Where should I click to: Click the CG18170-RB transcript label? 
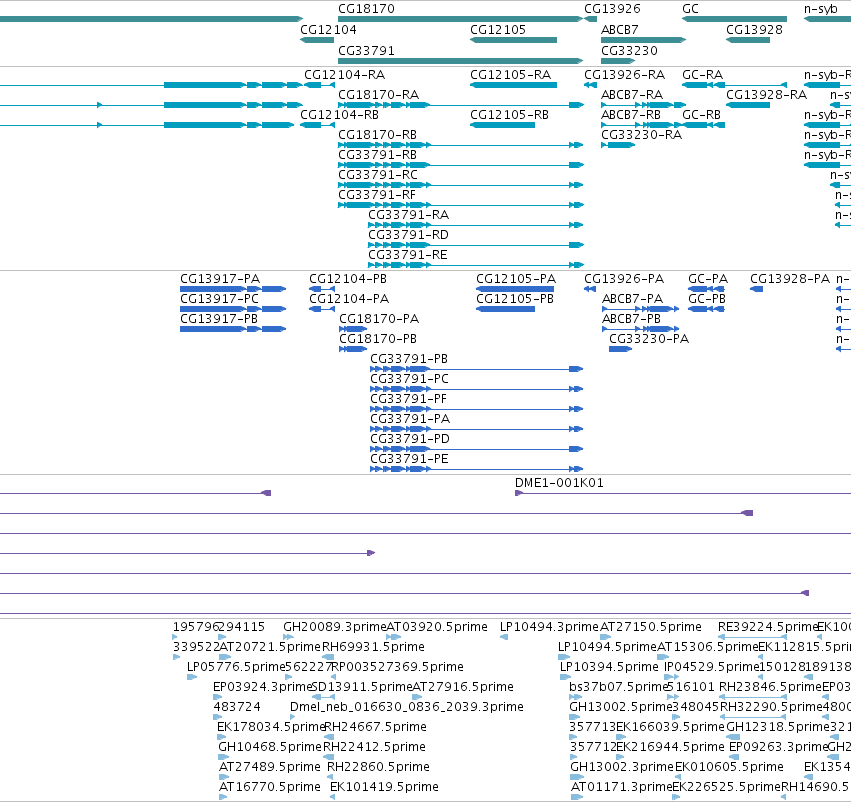click(x=378, y=135)
